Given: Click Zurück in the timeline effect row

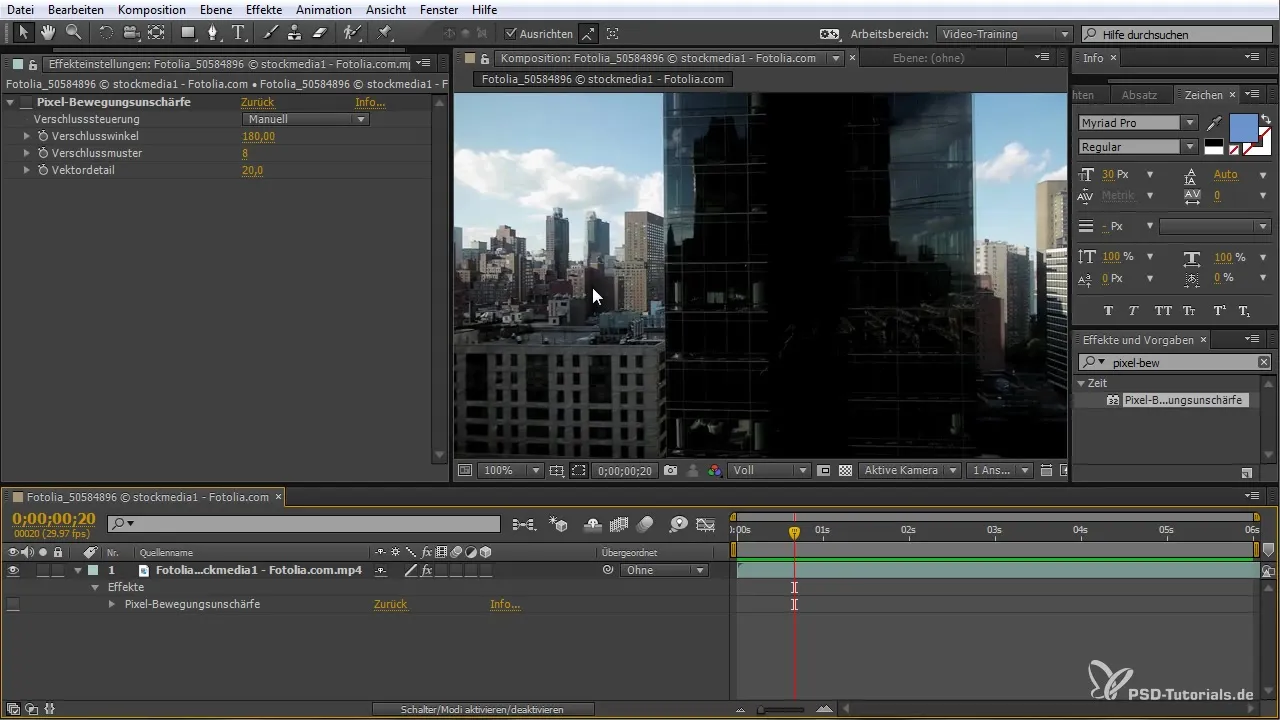Looking at the screenshot, I should [390, 604].
